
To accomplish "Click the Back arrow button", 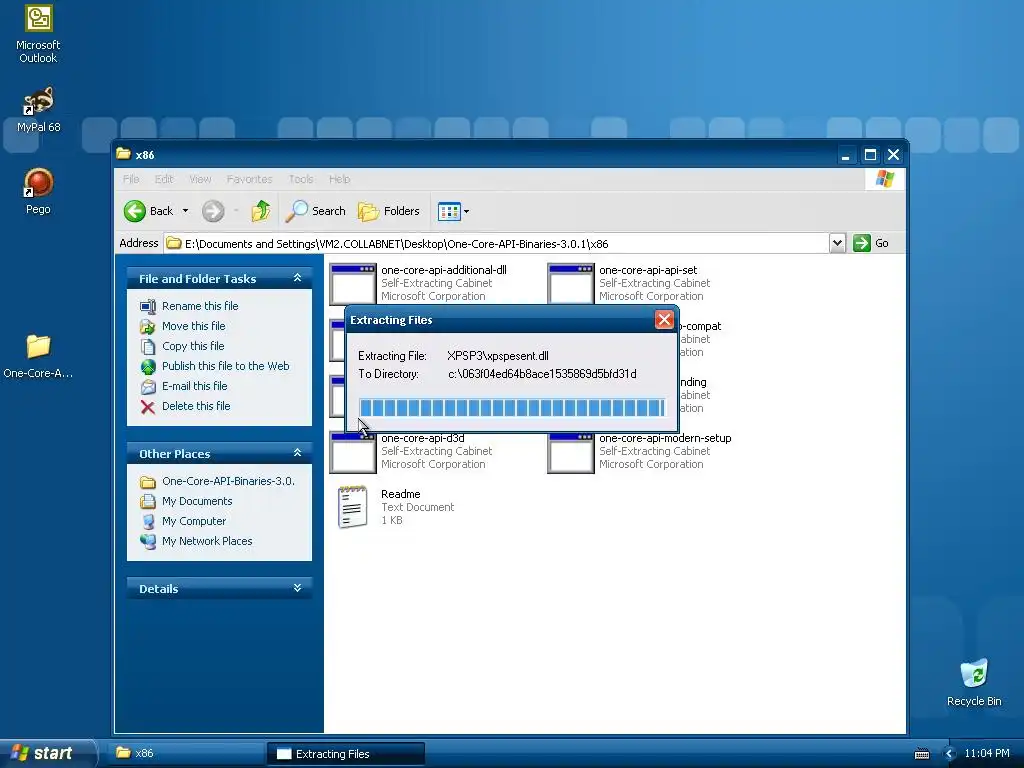I will click(x=149, y=211).
